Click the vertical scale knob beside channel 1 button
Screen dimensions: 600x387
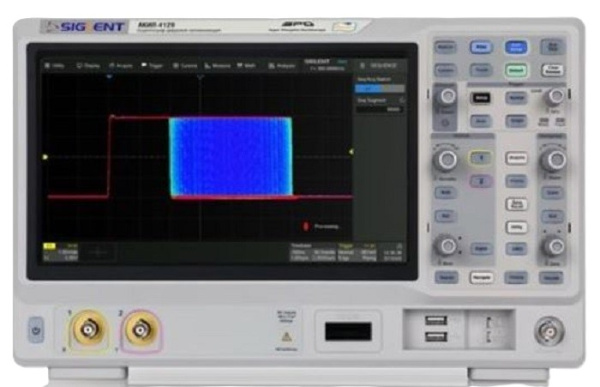(446, 160)
